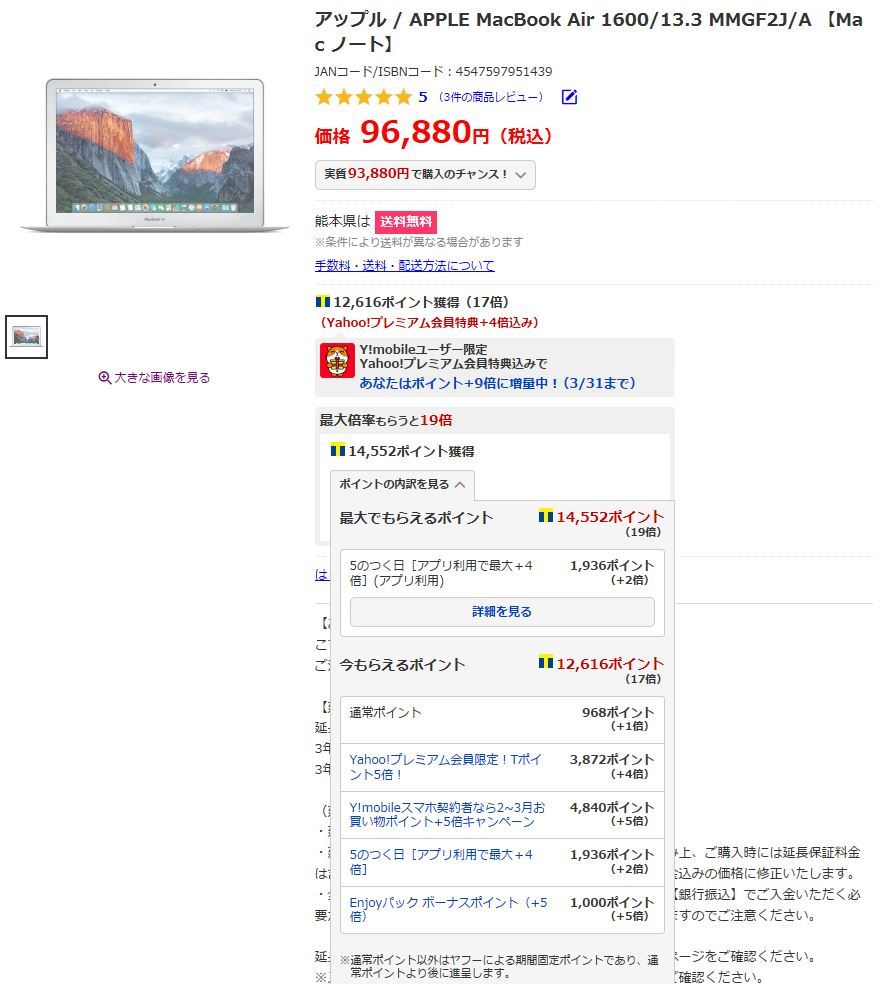This screenshot has height=984, width=881.
Task: Click 1,000ポイント value
Action: pos(612,902)
